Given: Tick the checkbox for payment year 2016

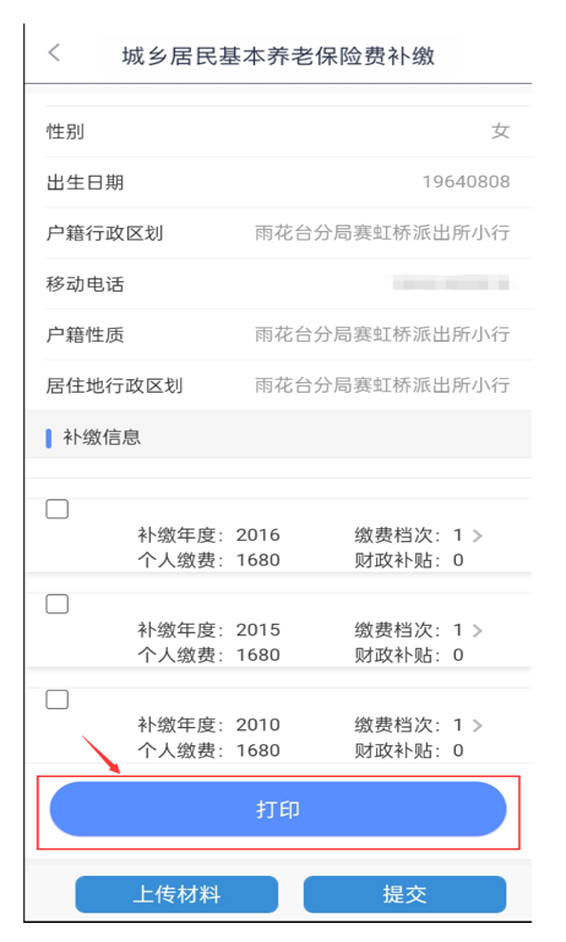Looking at the screenshot, I should [57, 509].
